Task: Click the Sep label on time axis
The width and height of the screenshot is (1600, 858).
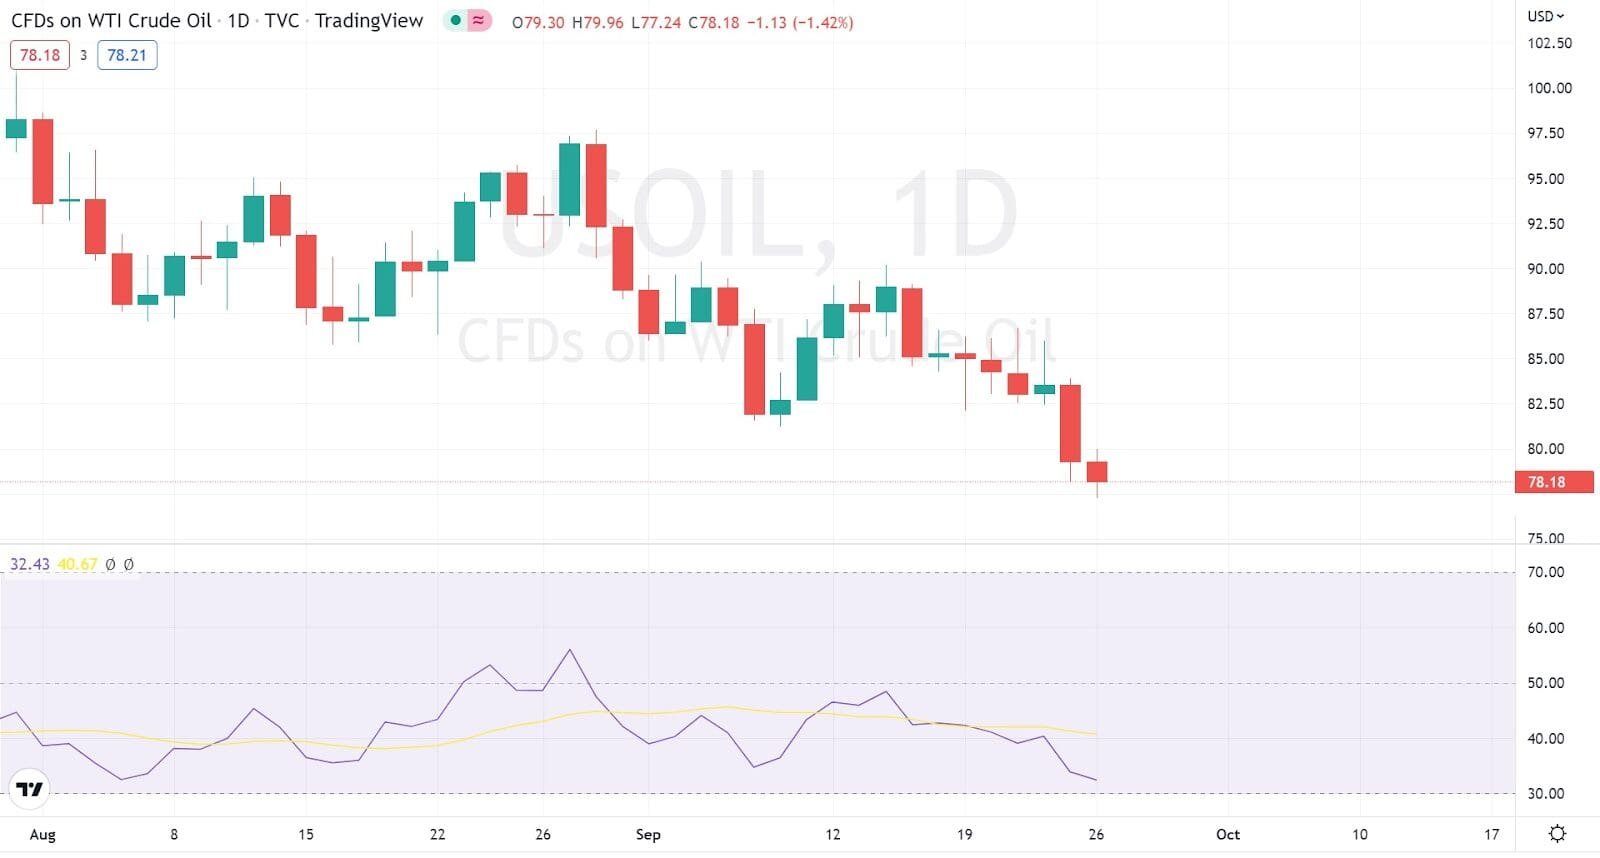Action: tap(648, 834)
